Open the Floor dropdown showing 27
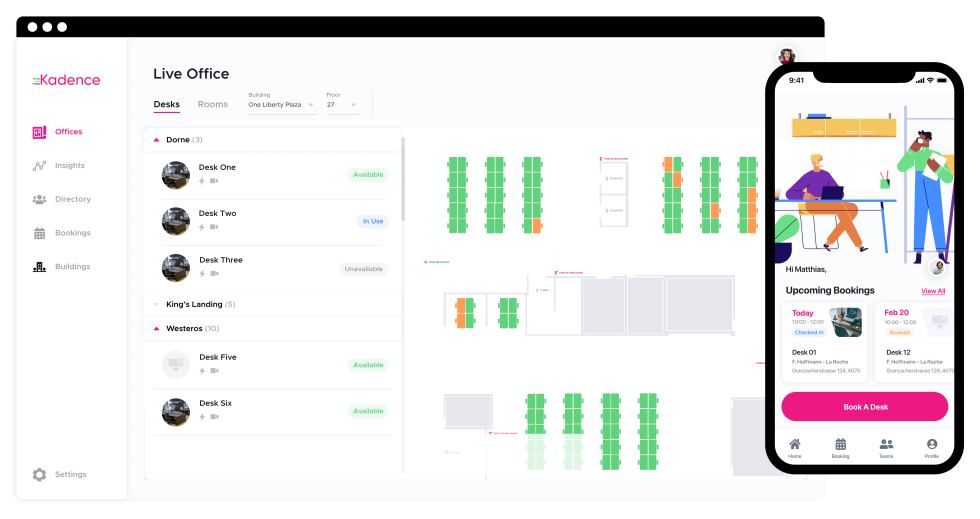This screenshot has width=980, height=519. 342,105
